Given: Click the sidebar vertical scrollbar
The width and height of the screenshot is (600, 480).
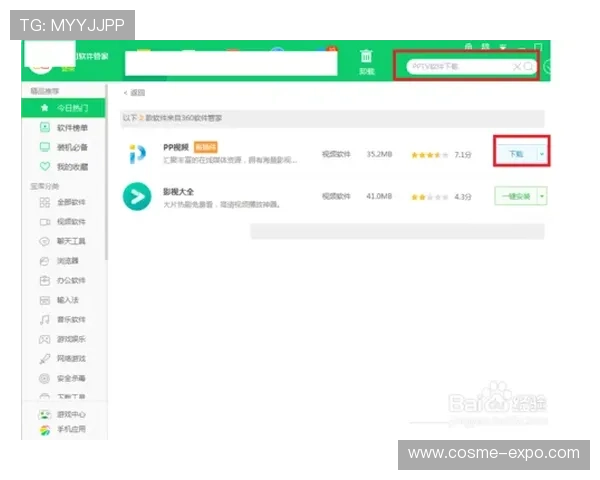Looking at the screenshot, I should point(106,172).
